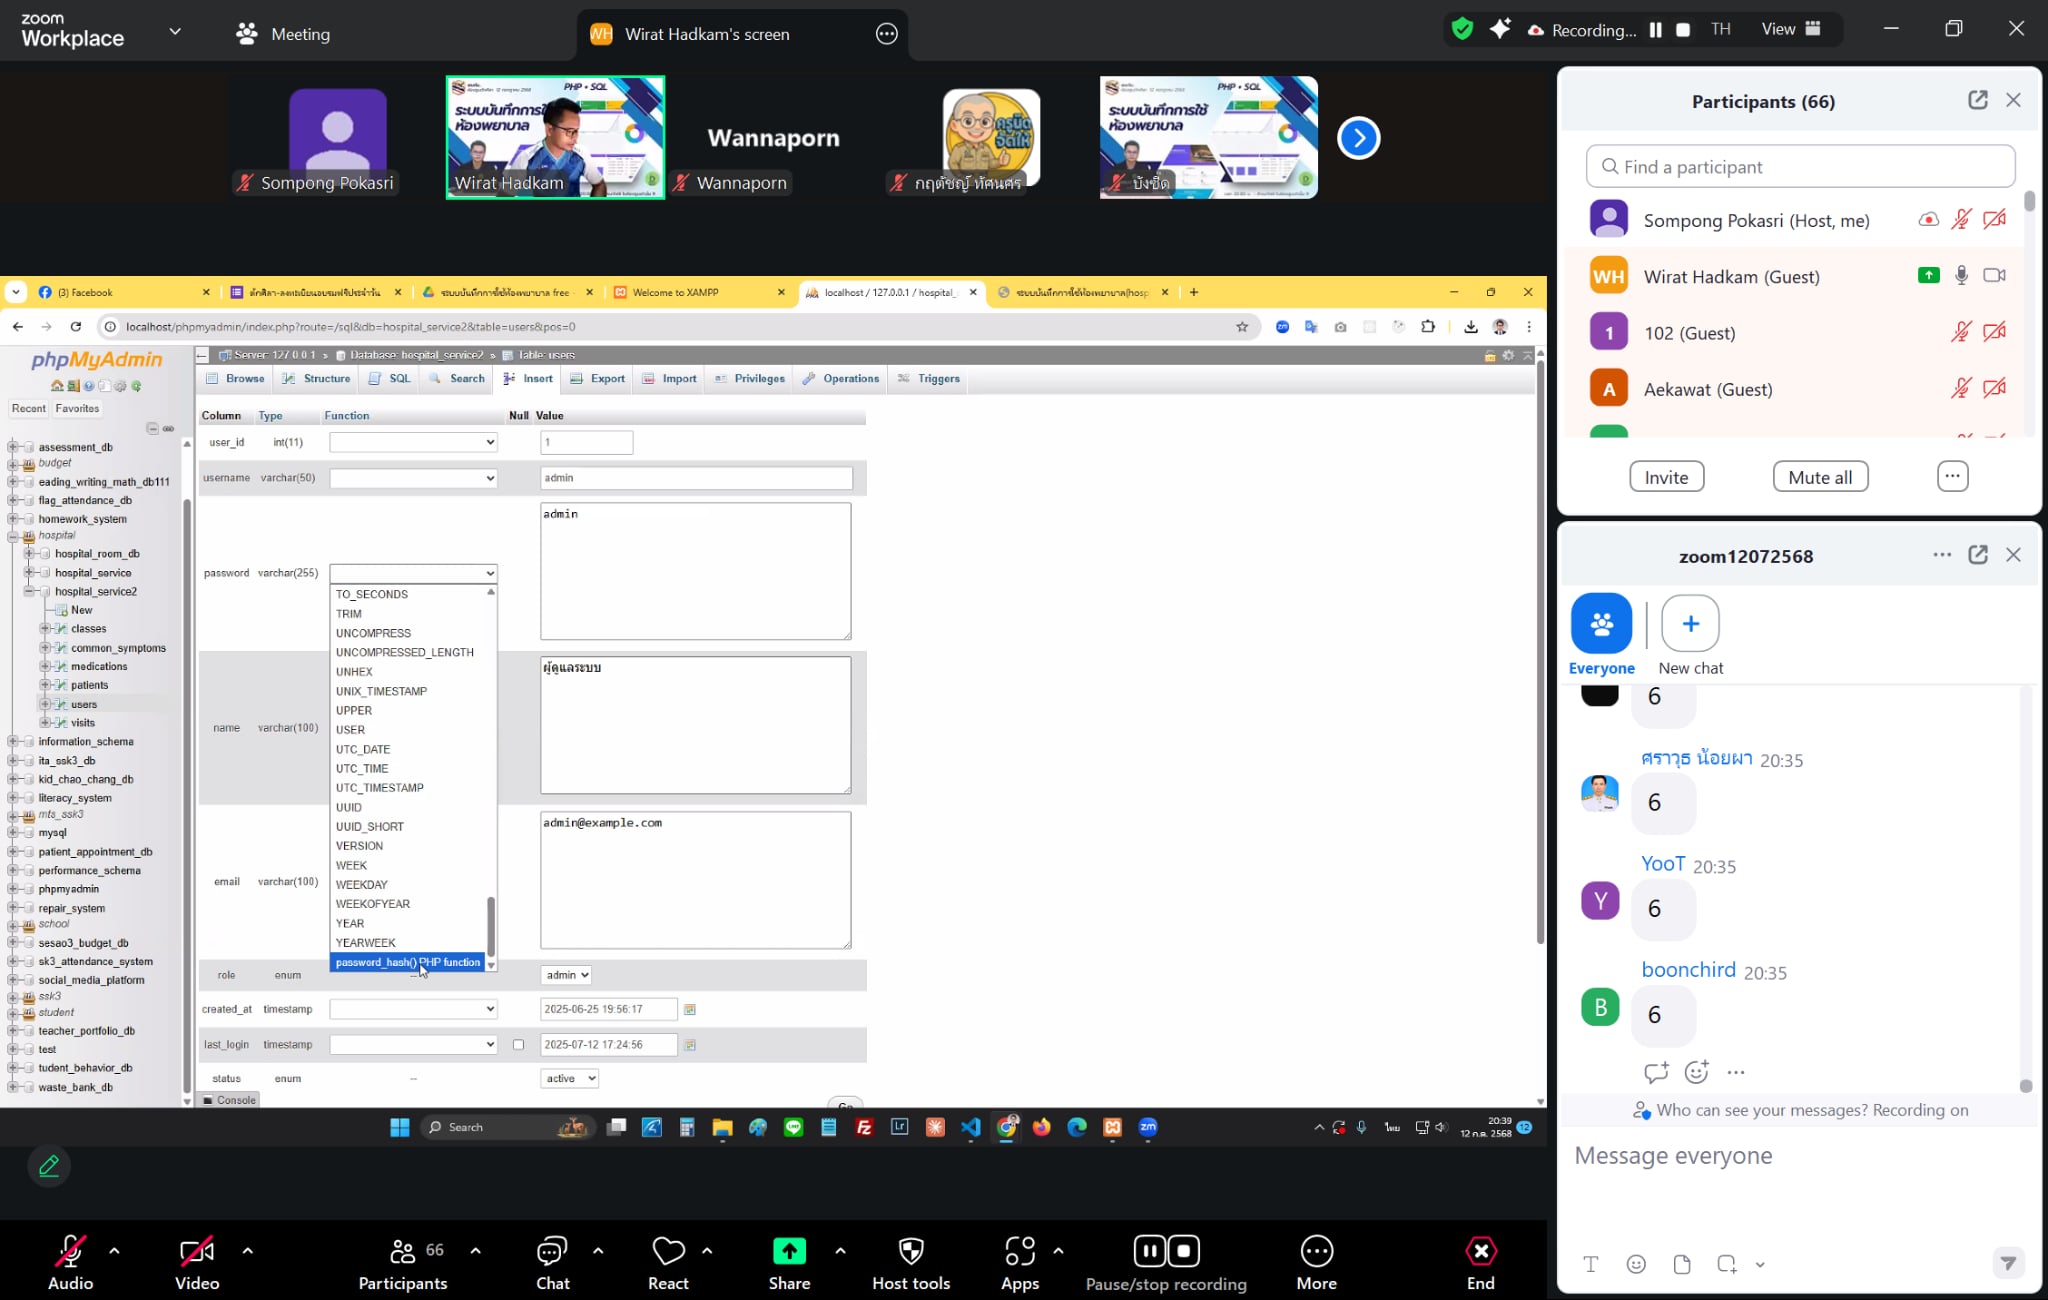The height and width of the screenshot is (1300, 2048).
Task: Start video with the Video button
Action: [x=196, y=1251]
